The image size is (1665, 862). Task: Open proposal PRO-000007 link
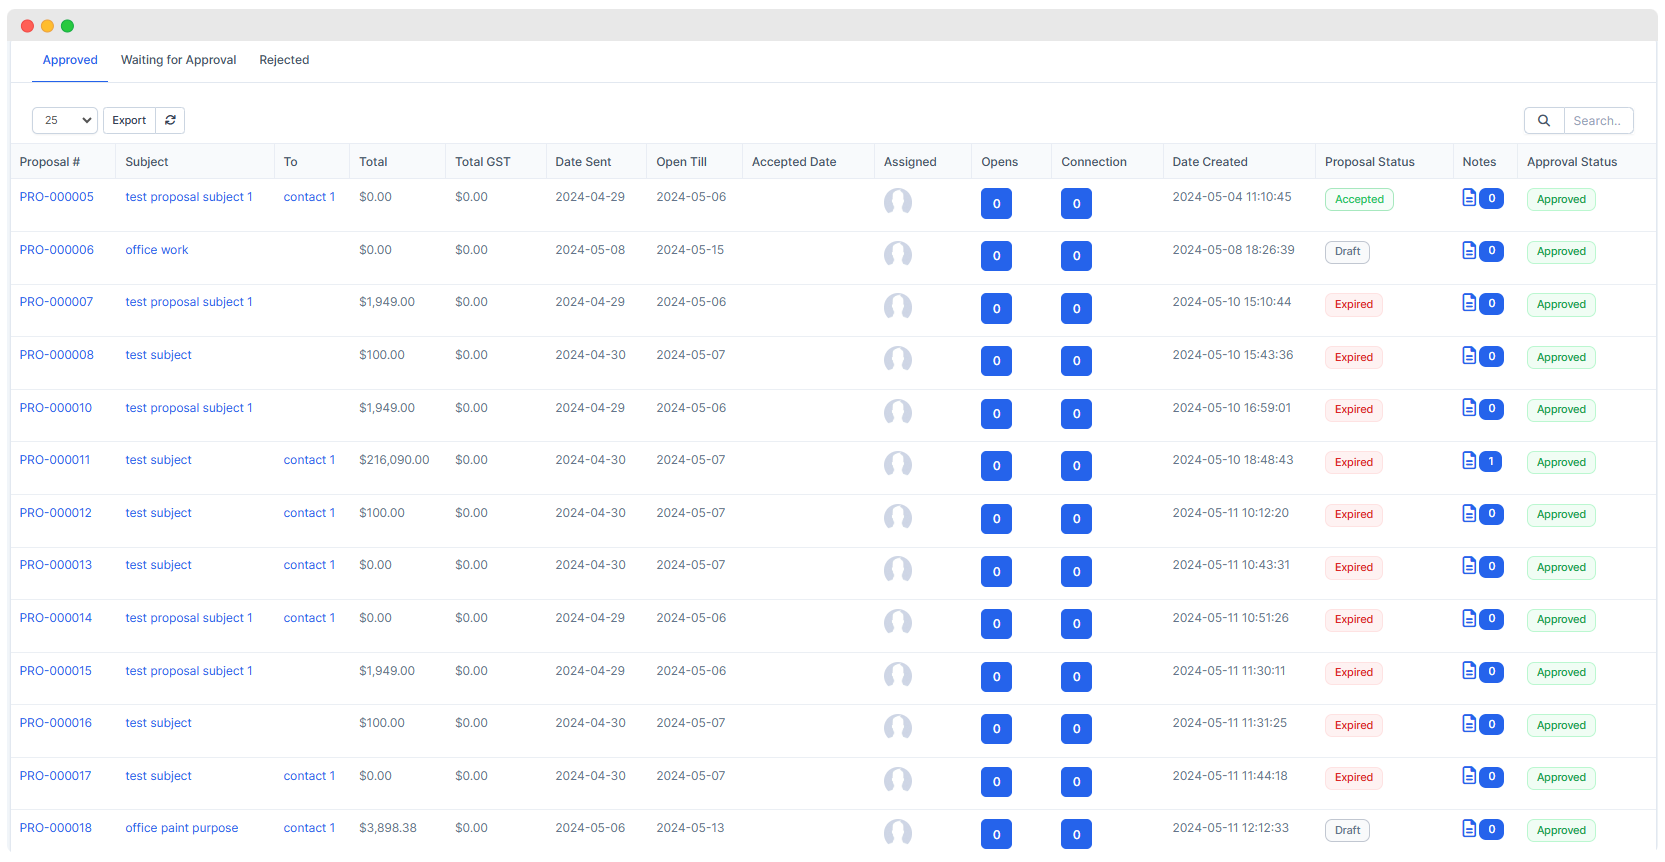56,302
